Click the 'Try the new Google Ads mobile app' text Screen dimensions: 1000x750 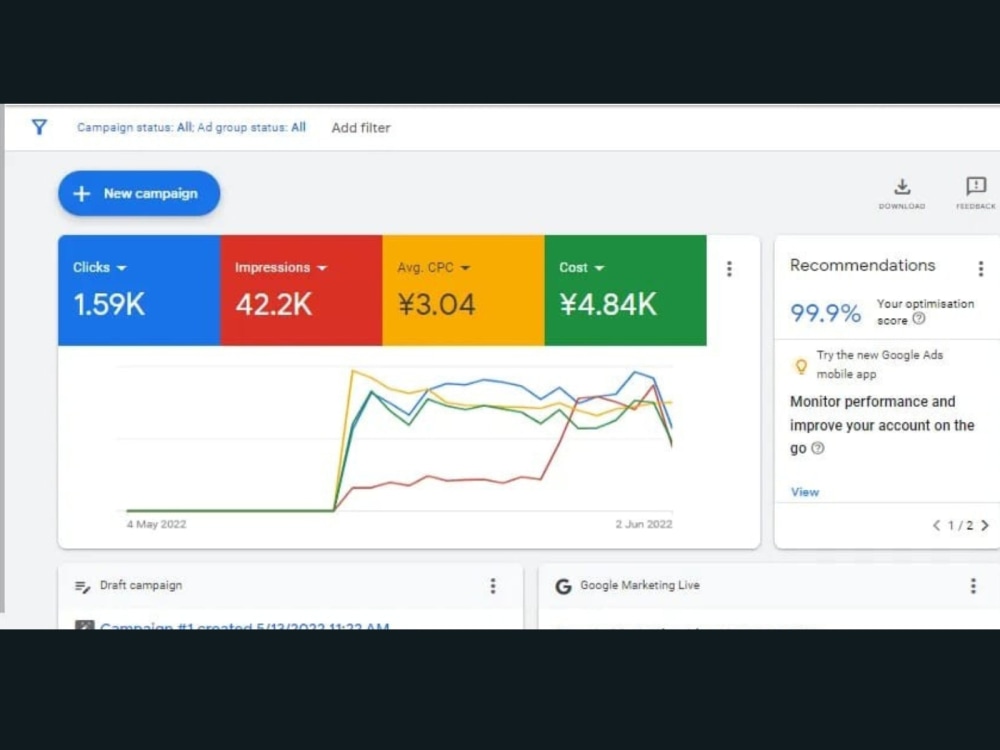click(x=879, y=364)
